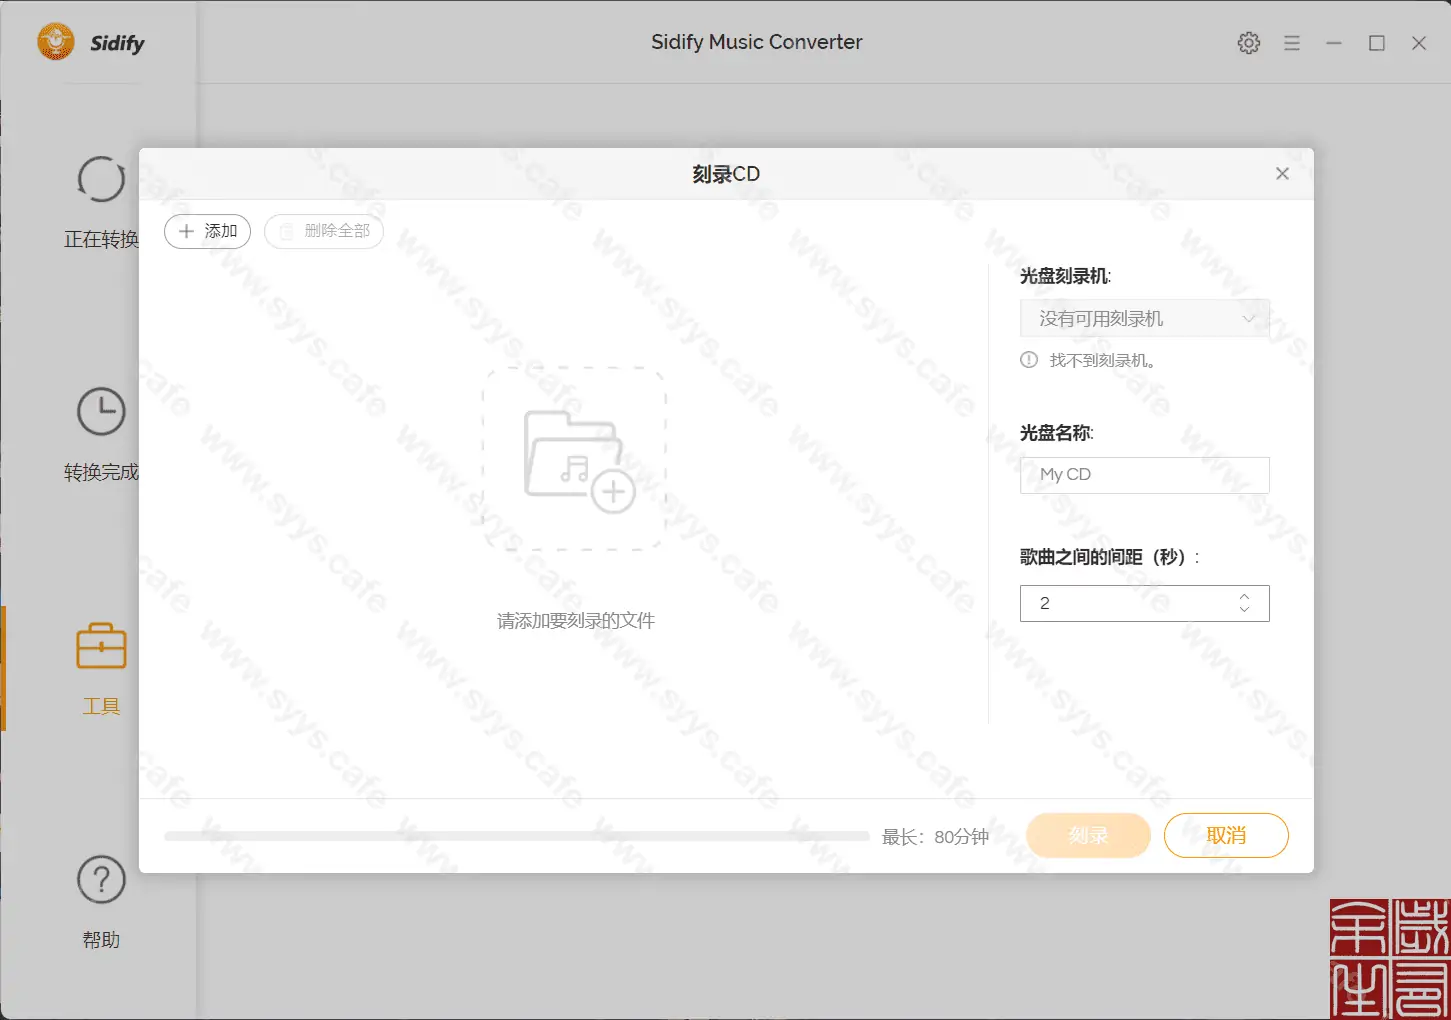Click the CD capacity progress bar
Viewport: 1451px width, 1020px height.
515,835
